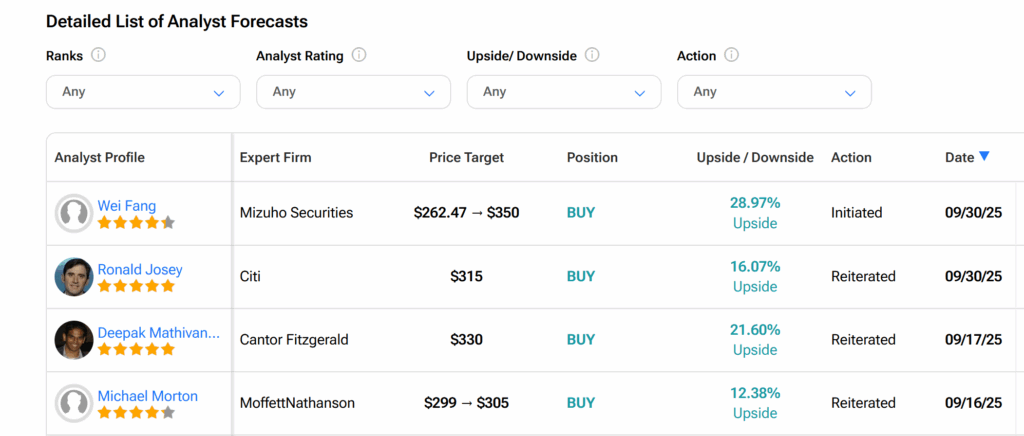Open Wei Fang's analyst profile link
The image size is (1024, 436).
click(126, 206)
